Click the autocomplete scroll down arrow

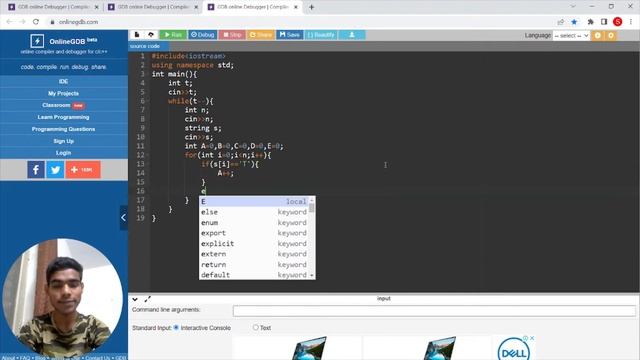pyautogui.click(x=312, y=276)
